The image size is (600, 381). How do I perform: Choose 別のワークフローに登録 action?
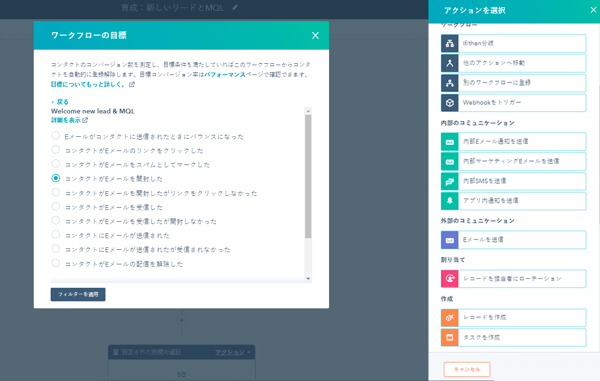tap(514, 83)
